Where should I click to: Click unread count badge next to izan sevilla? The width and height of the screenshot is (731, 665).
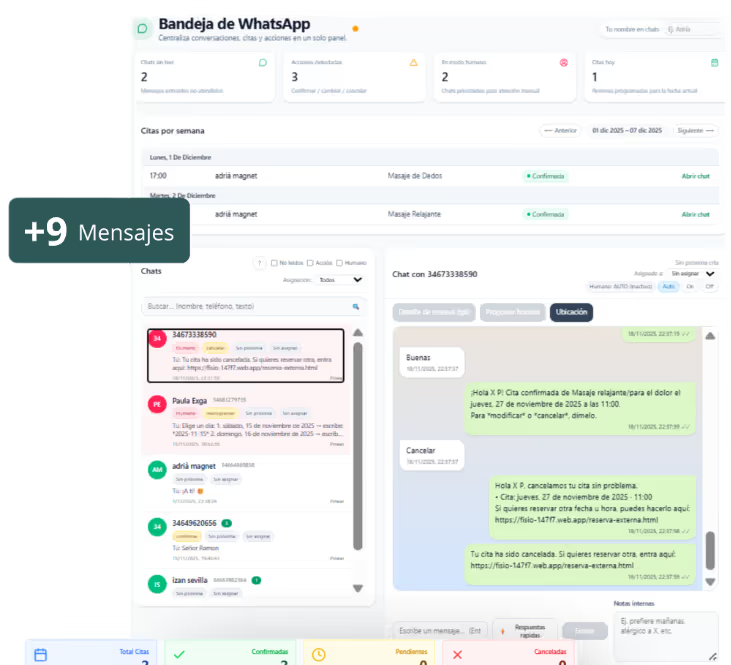coord(256,580)
